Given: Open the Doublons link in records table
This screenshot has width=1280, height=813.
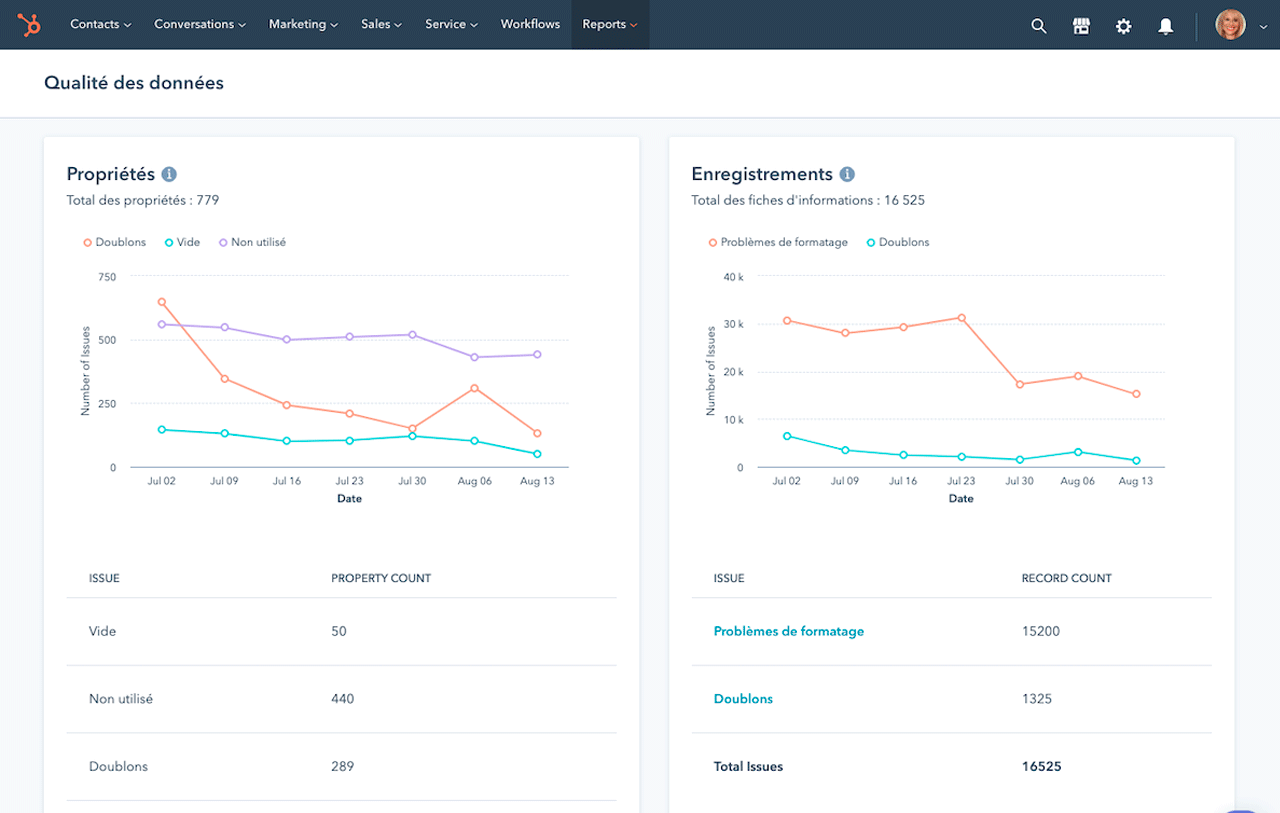Looking at the screenshot, I should (743, 699).
